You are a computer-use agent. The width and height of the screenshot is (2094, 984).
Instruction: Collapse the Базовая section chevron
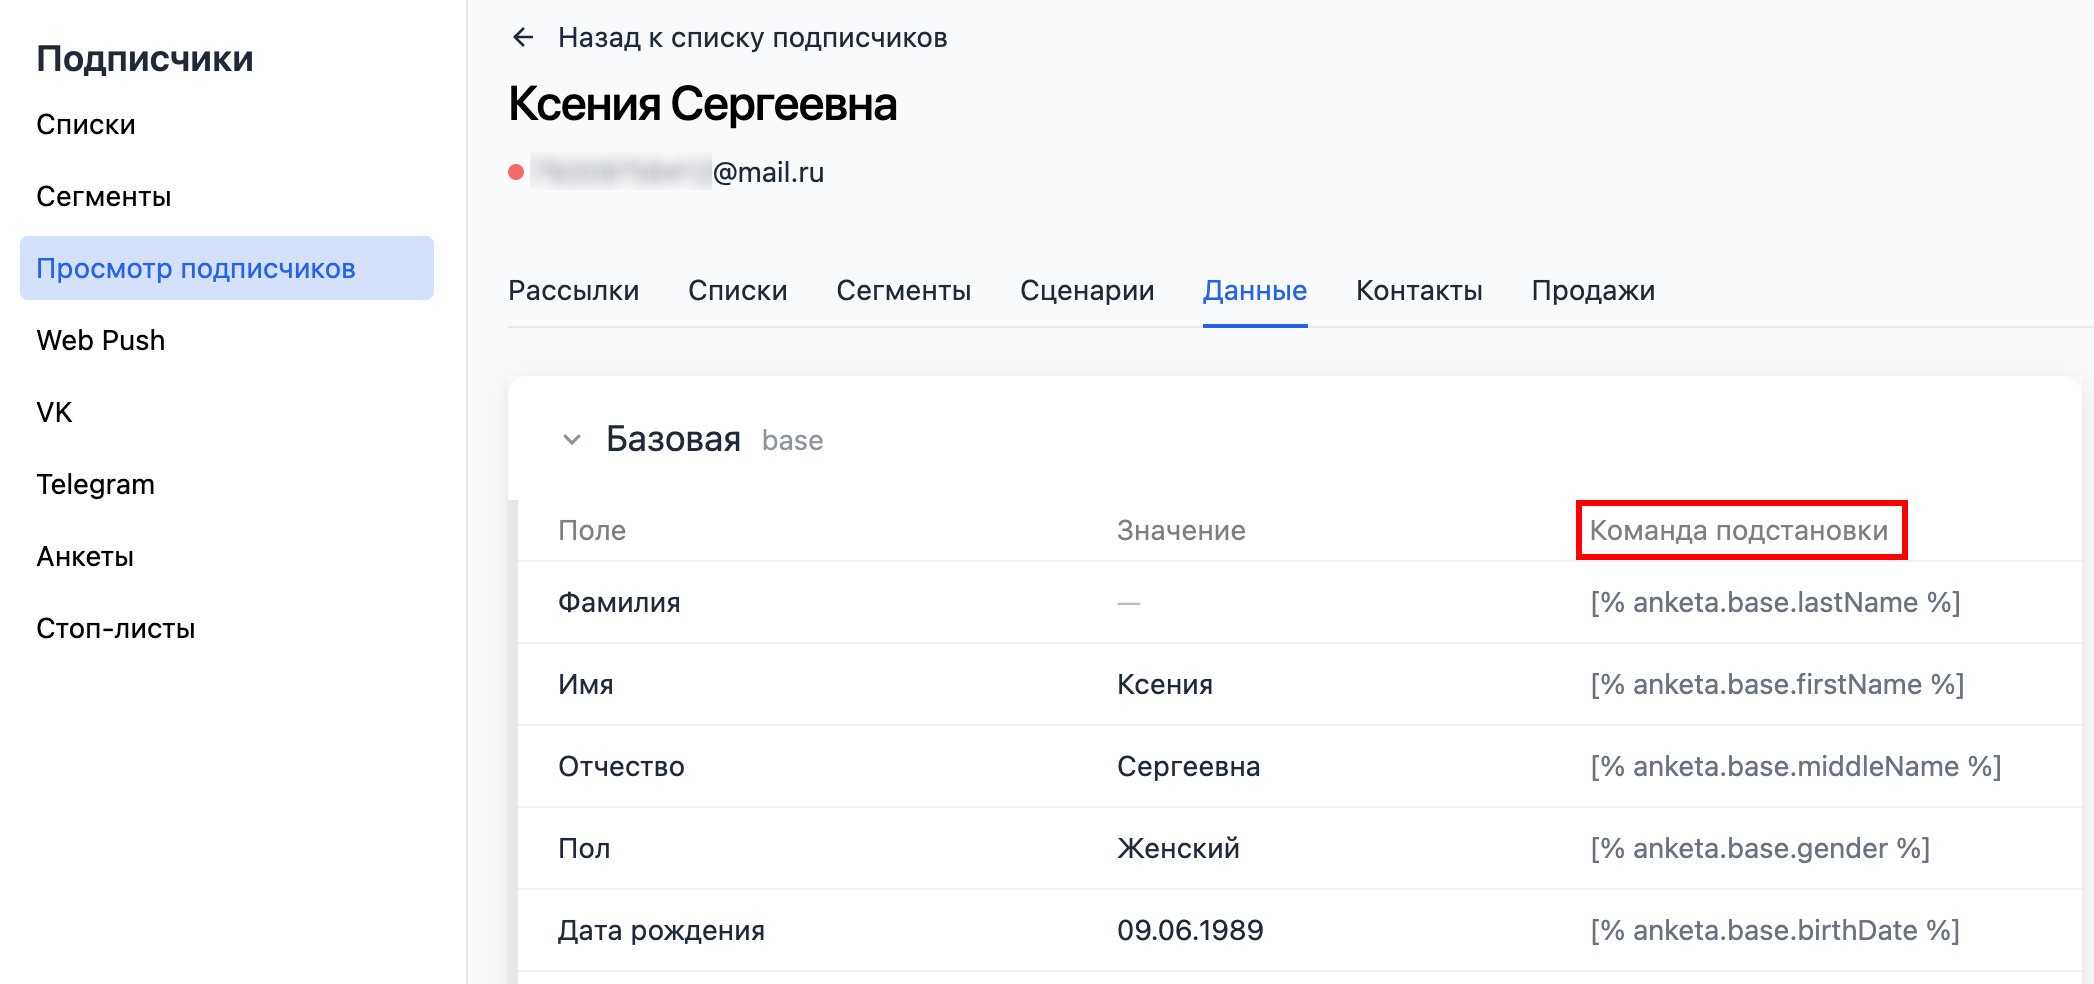click(x=572, y=440)
